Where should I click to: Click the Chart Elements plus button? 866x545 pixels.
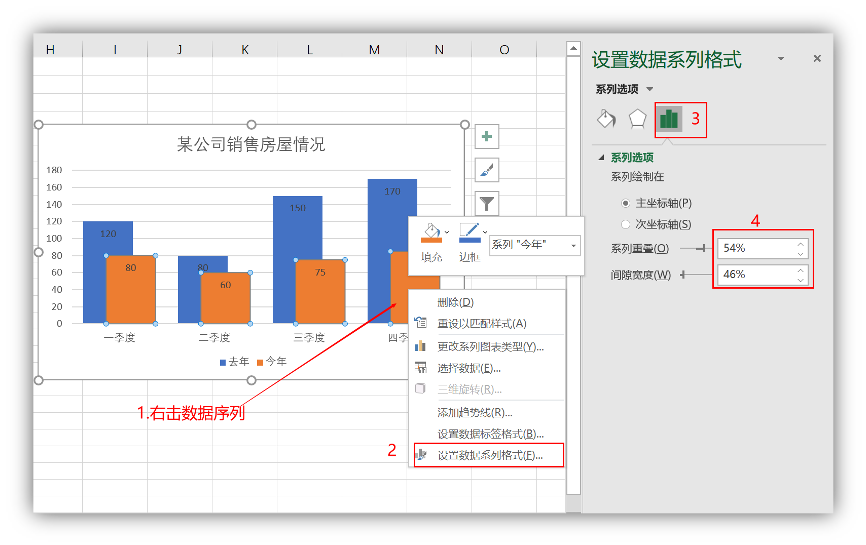pos(487,136)
